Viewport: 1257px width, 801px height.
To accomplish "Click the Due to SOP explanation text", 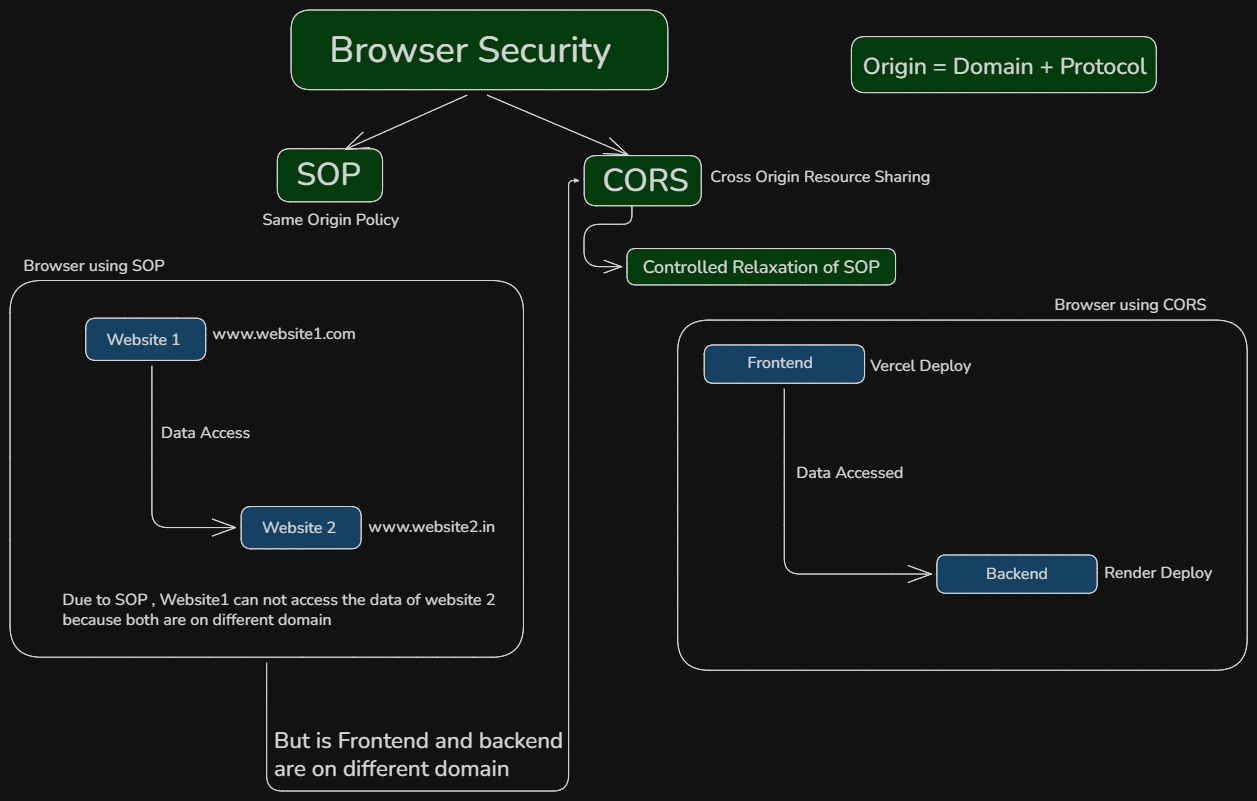I will tap(279, 610).
